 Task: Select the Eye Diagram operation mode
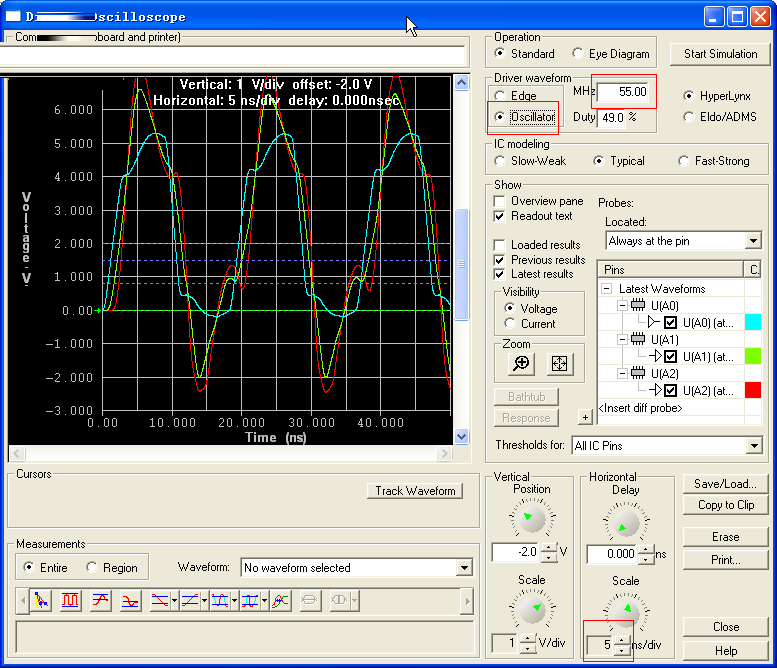click(579, 54)
